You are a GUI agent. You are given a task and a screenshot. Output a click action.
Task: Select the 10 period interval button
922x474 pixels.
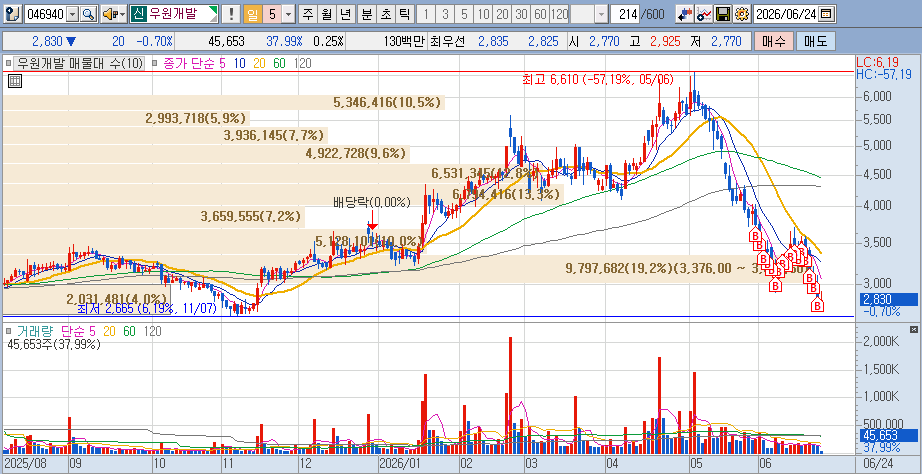tap(484, 14)
